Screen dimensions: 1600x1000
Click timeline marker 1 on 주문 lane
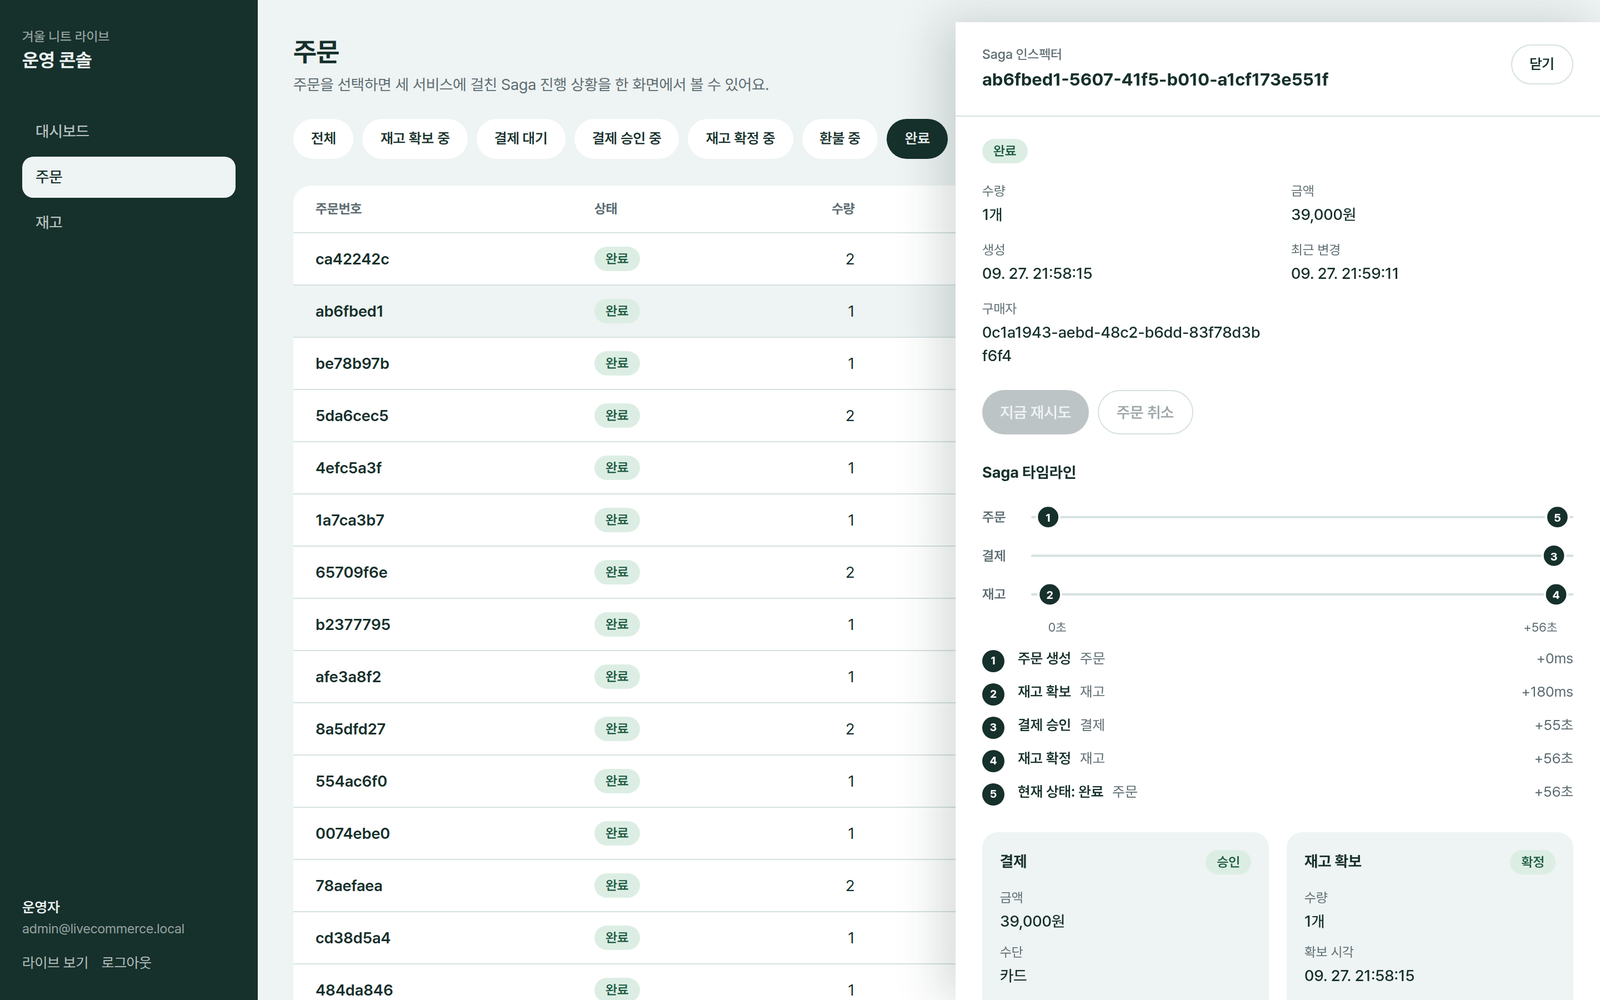point(1047,517)
